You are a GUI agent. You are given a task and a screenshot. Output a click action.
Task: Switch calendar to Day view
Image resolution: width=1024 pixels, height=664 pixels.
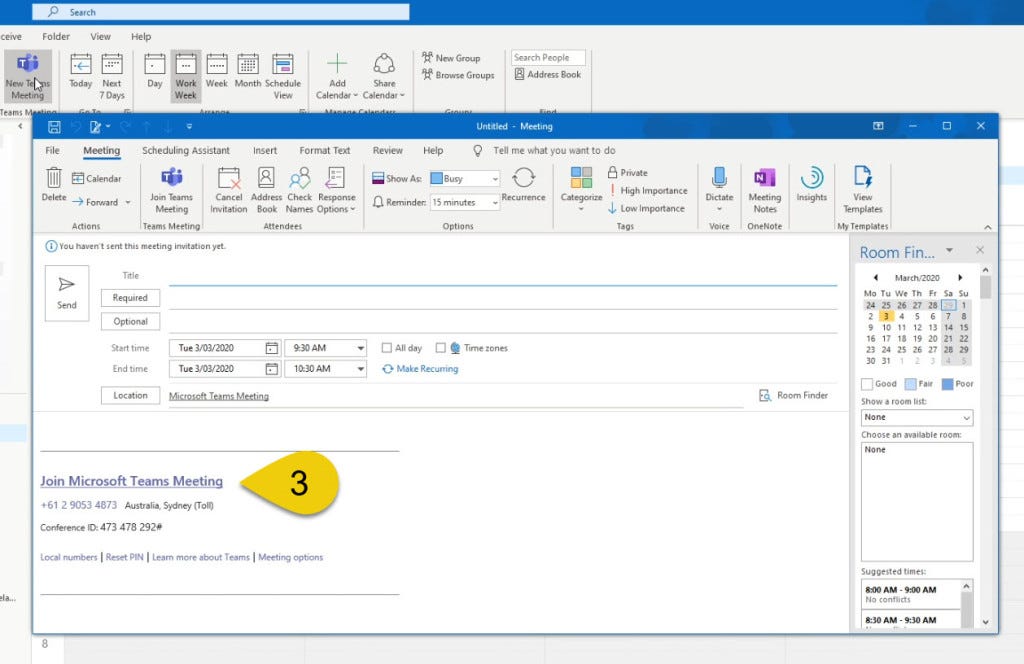pos(155,71)
